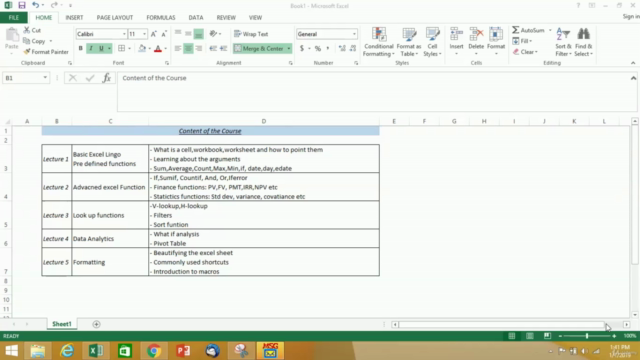The width and height of the screenshot is (640, 360).
Task: Decrease font size with the small A icon
Action: (164, 34)
